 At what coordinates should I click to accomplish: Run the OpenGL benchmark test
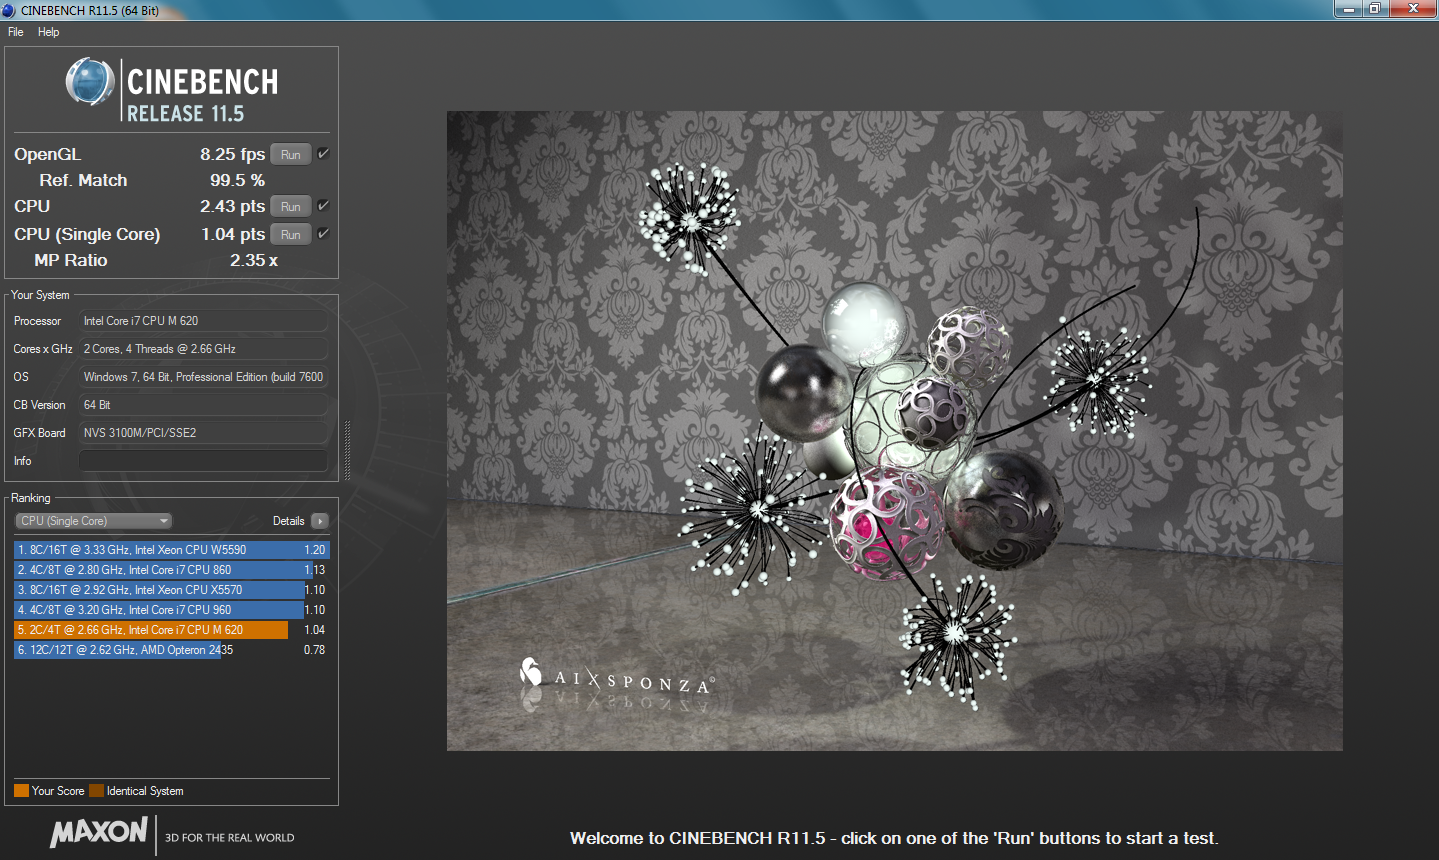tap(291, 154)
